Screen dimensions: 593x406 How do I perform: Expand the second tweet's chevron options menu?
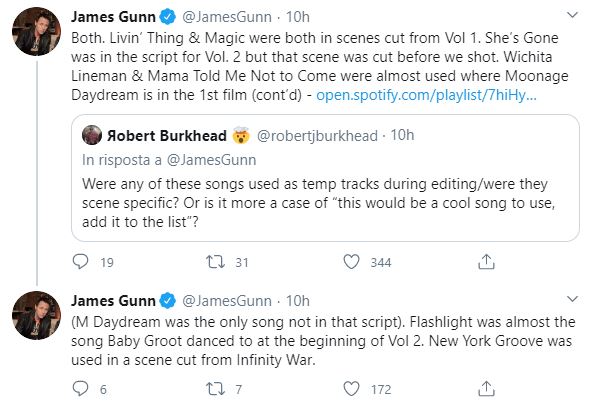point(573,299)
